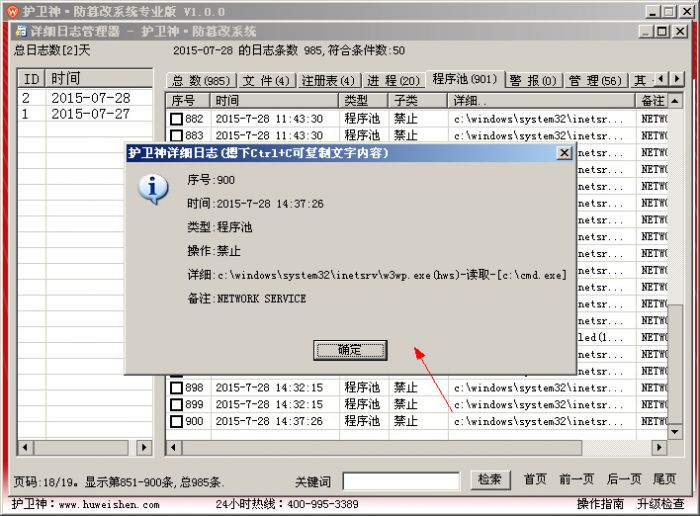The image size is (700, 516).
Task: Tick the checkbox for log row 900
Action: pos(176,421)
